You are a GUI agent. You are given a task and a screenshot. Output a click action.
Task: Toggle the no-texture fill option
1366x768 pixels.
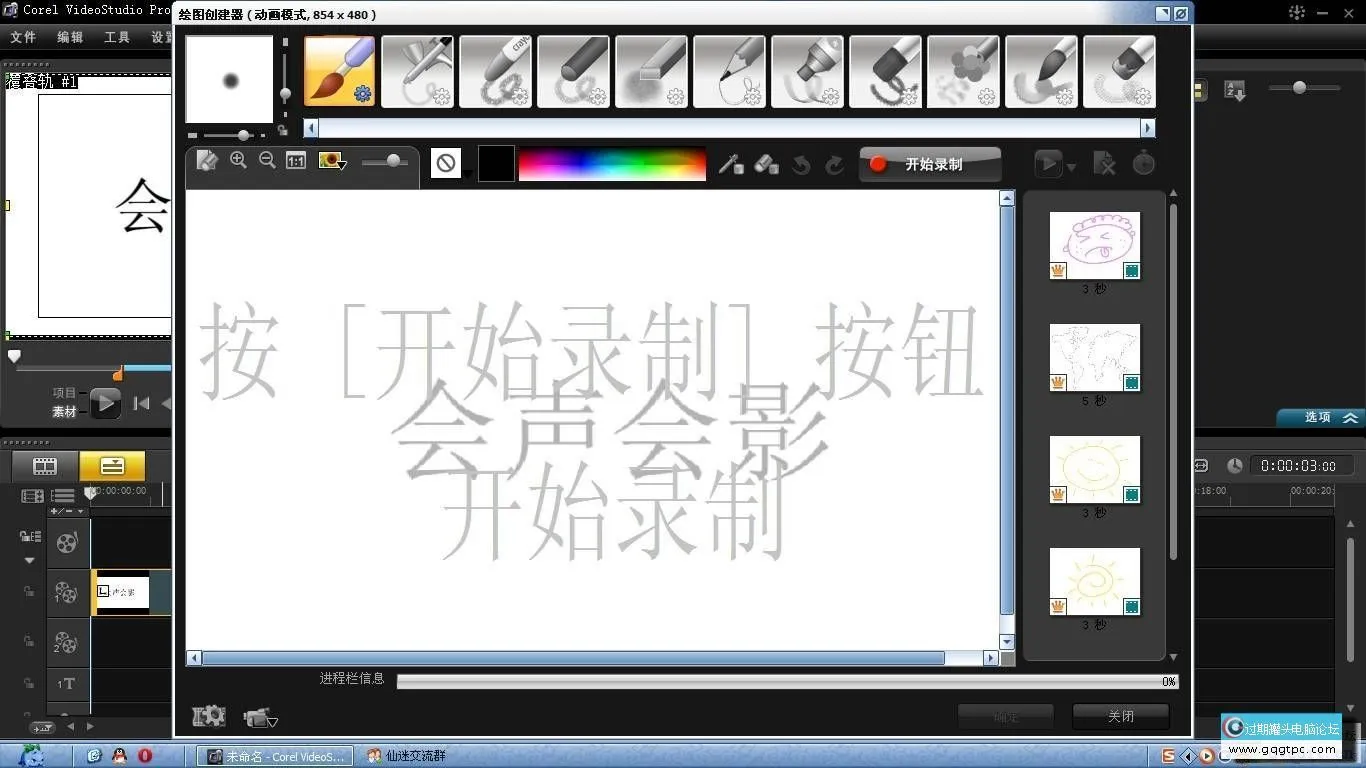(446, 163)
